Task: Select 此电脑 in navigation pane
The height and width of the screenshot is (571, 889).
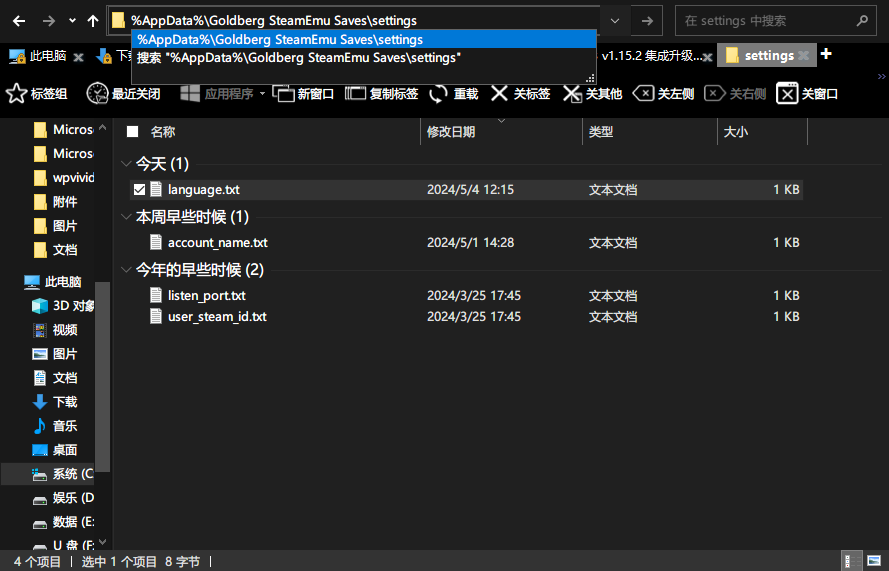Action: point(53,282)
